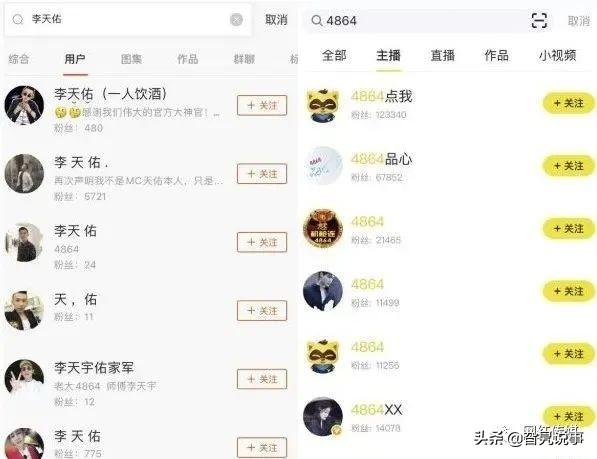Screen dimensions: 597x459
Task: Cancel the 4864 search
Action: [x=579, y=21]
